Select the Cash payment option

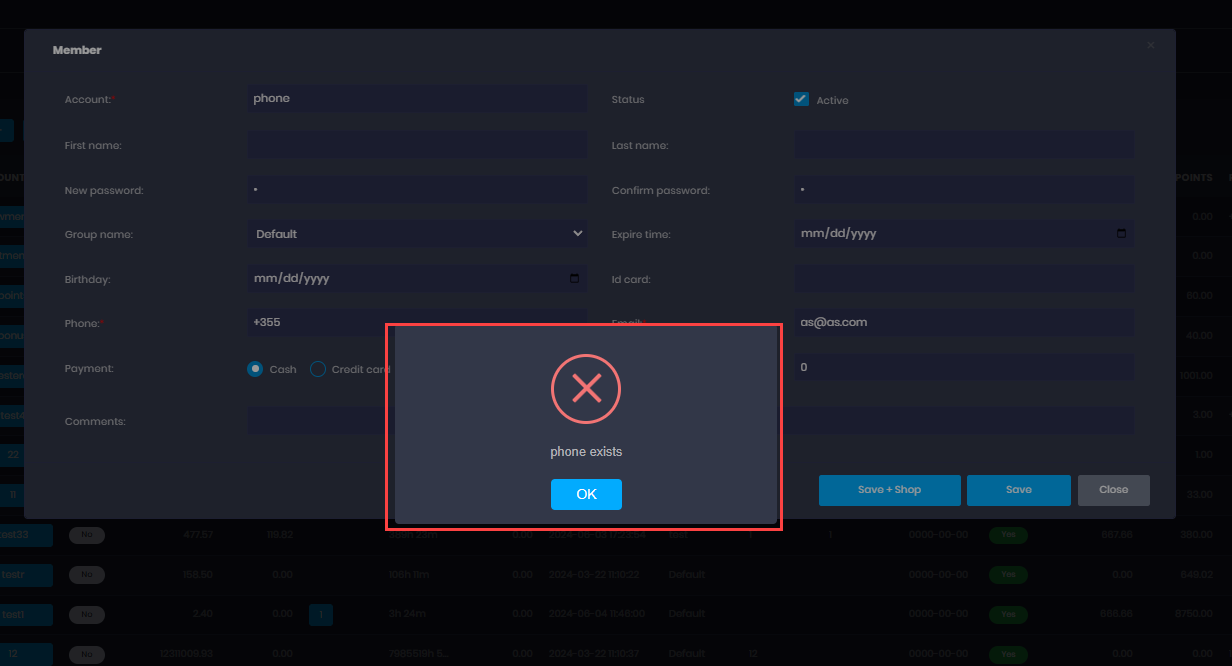(x=255, y=369)
